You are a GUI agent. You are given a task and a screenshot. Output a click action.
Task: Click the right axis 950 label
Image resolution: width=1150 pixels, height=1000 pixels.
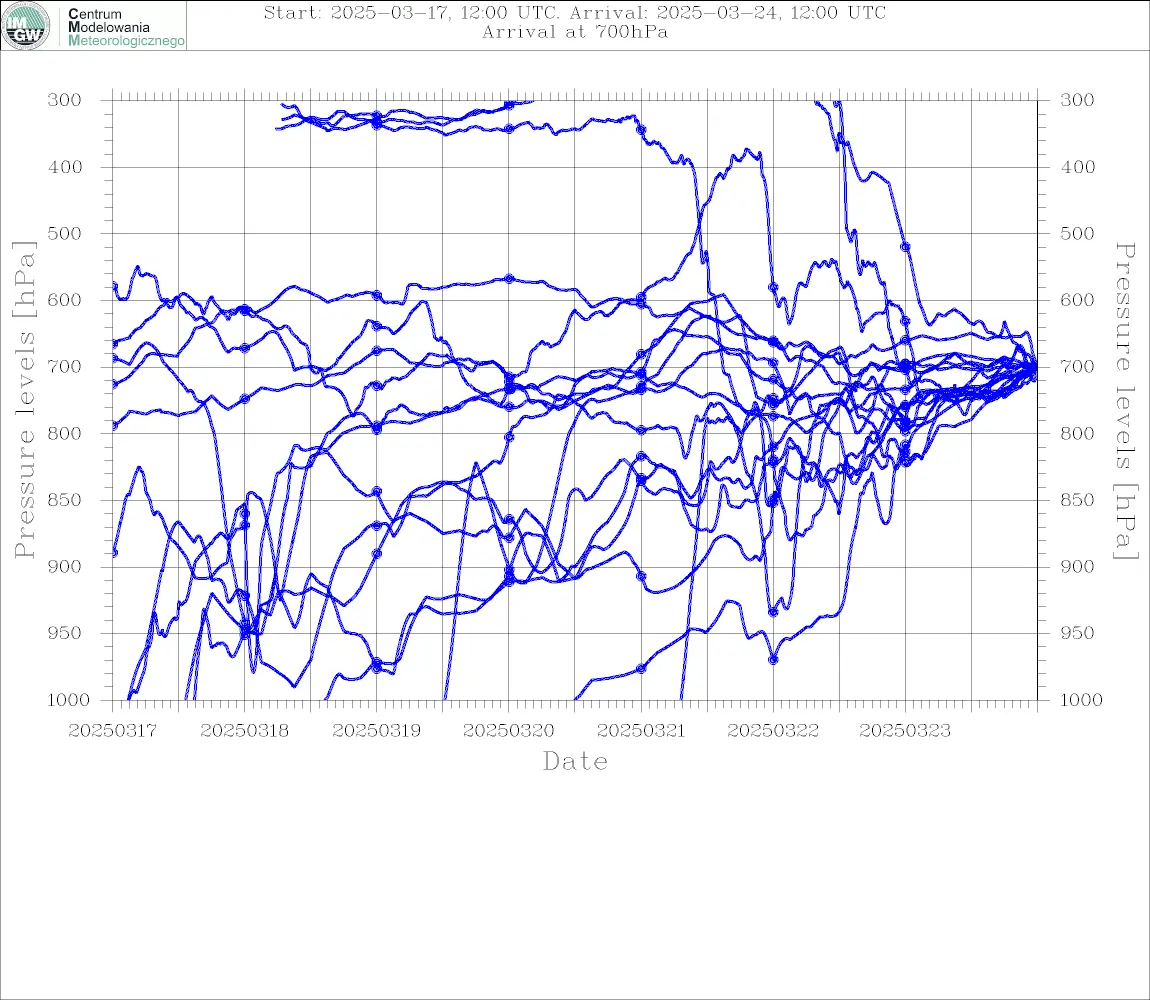click(x=1077, y=632)
